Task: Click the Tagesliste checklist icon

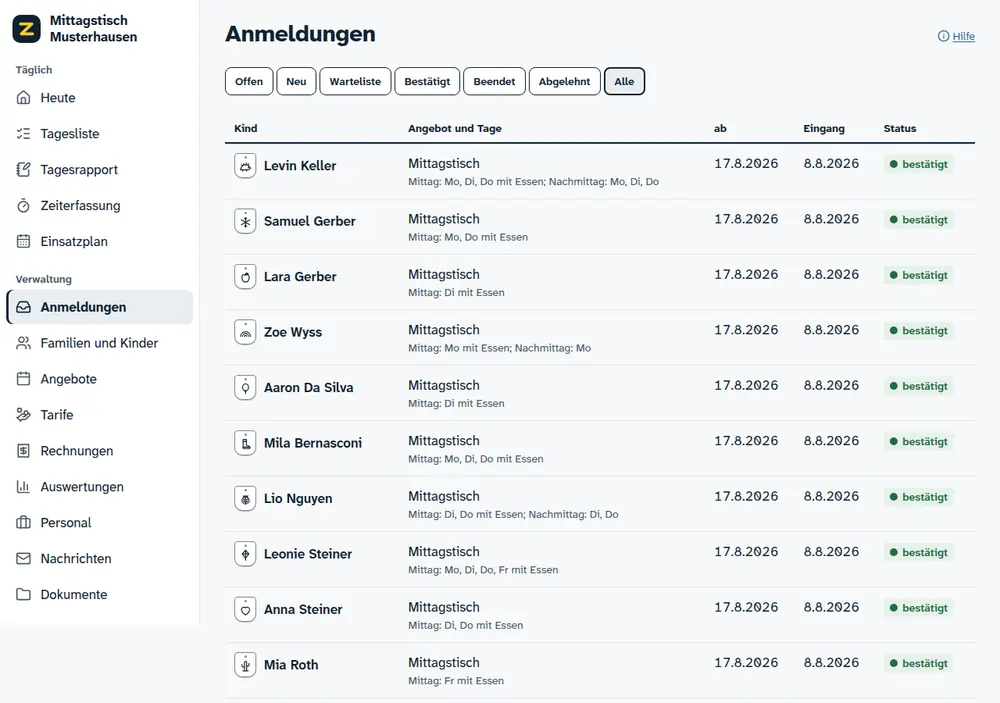Action: (24, 133)
